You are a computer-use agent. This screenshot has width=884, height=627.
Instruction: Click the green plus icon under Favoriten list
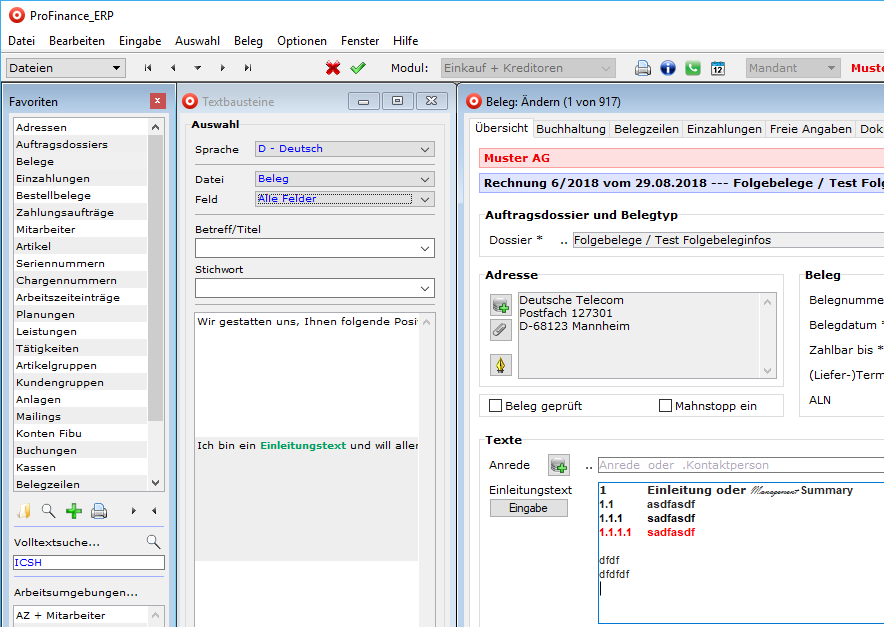click(73, 511)
